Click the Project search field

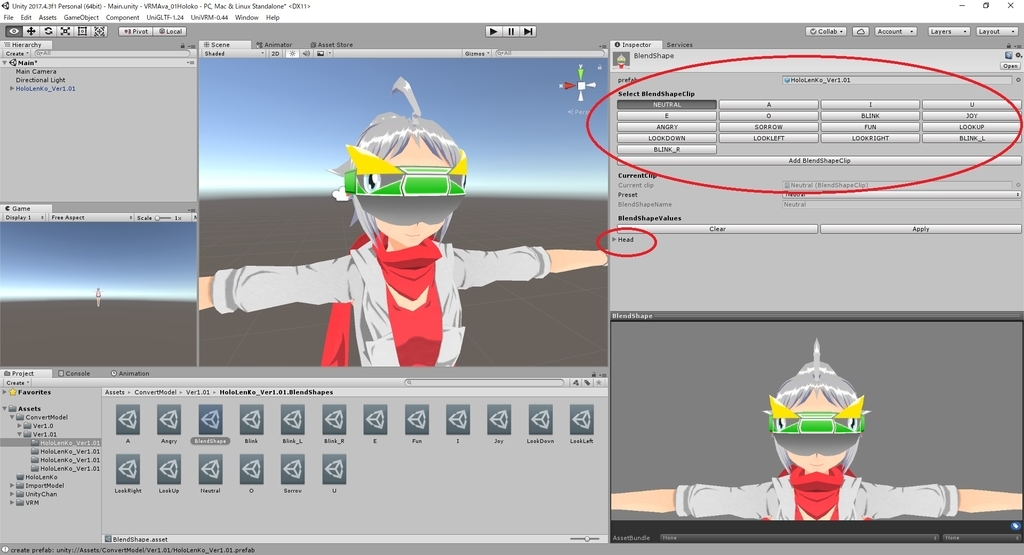(484, 383)
